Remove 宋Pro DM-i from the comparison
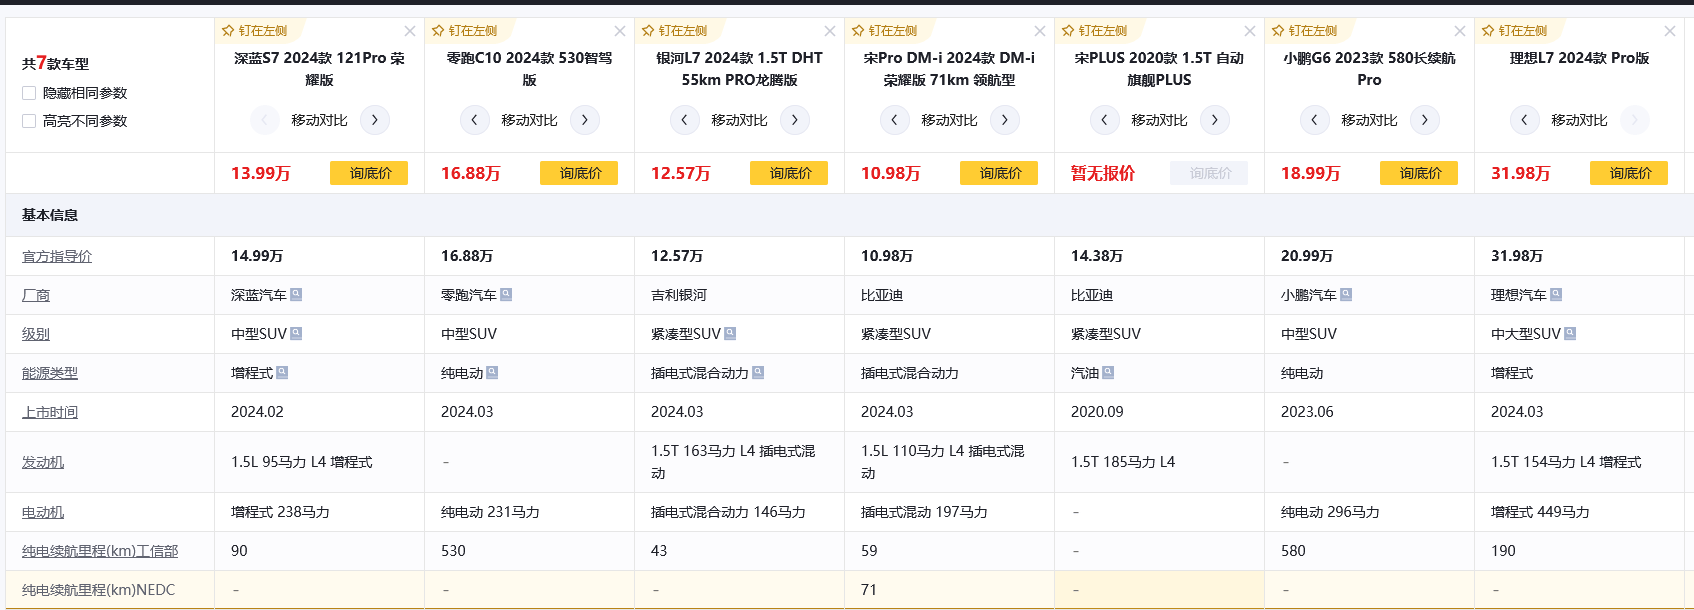 point(1040,31)
